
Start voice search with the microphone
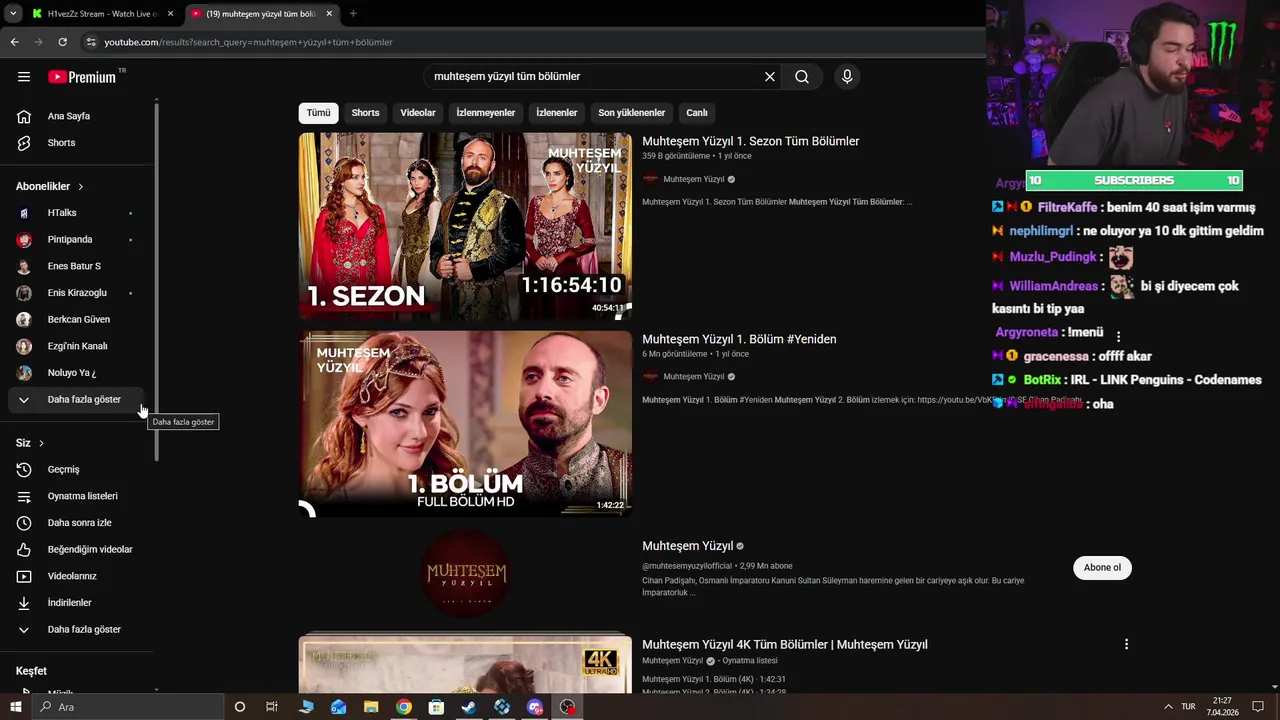click(847, 77)
